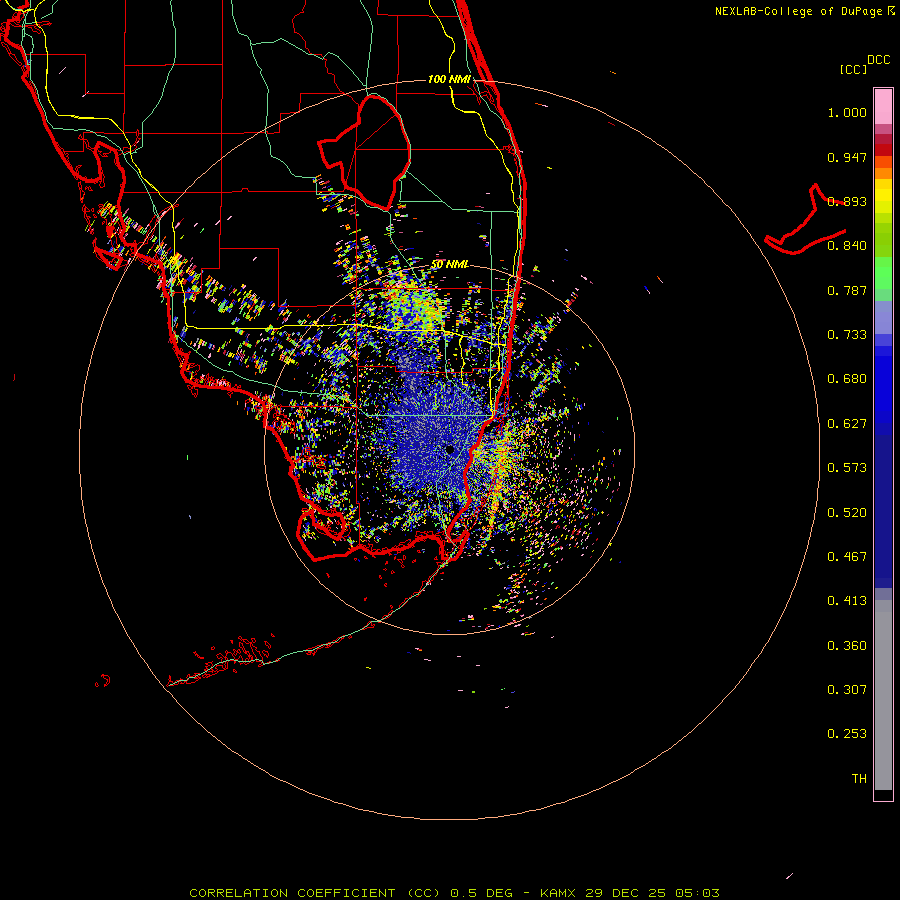Click the 1.000 scale value
This screenshot has width=900, height=900.
point(847,112)
